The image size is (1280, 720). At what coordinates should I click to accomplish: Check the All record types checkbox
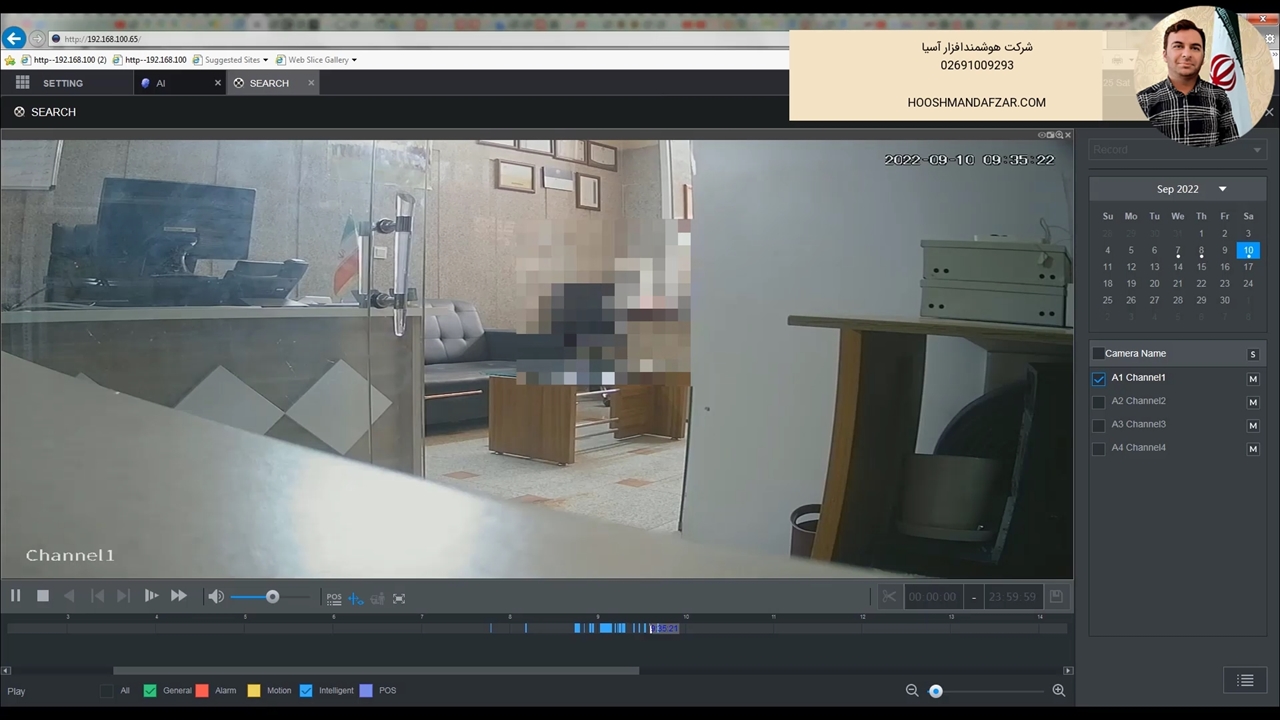point(107,691)
